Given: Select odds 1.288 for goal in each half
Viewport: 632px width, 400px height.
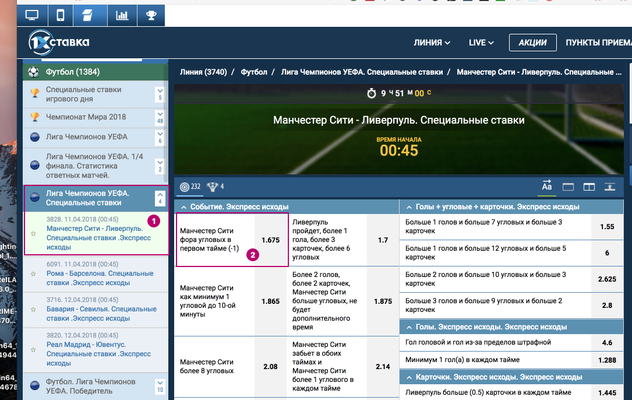Looking at the screenshot, I should coord(607,360).
